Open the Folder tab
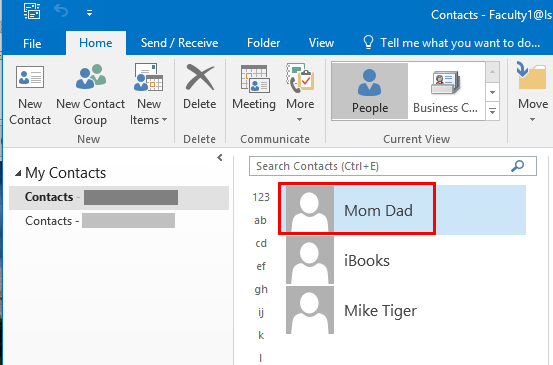Screen dimensions: 553x365 tap(263, 43)
